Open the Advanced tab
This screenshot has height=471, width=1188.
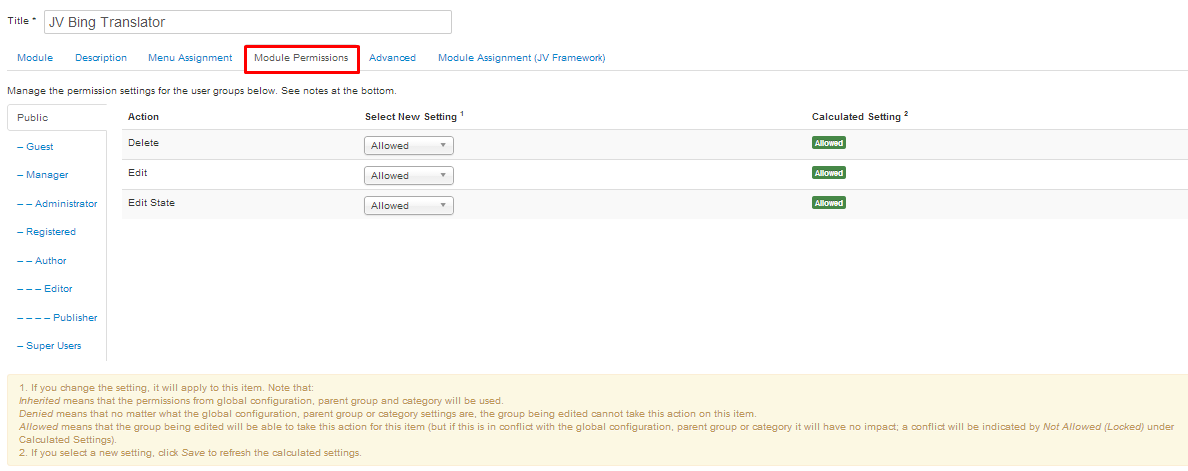point(392,58)
